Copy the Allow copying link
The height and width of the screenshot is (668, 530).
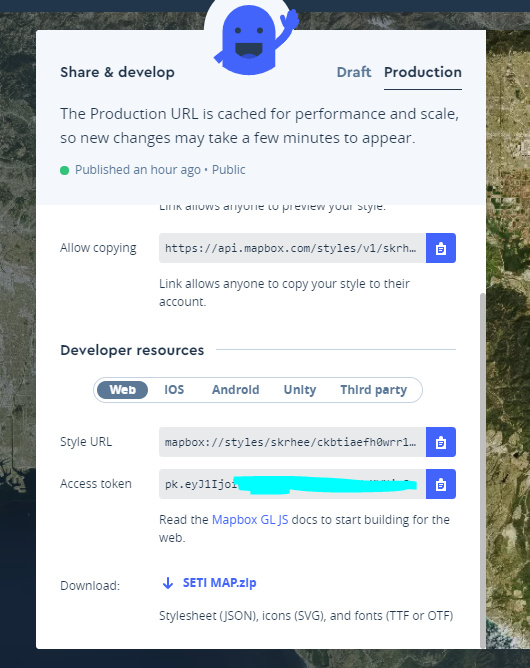point(441,248)
